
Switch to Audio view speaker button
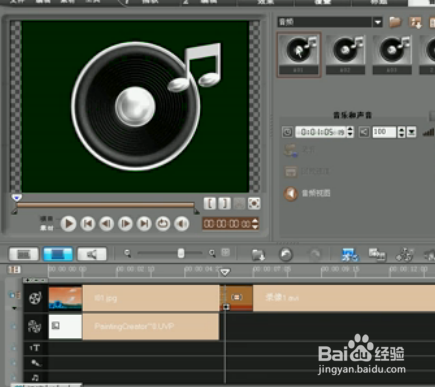(92, 254)
